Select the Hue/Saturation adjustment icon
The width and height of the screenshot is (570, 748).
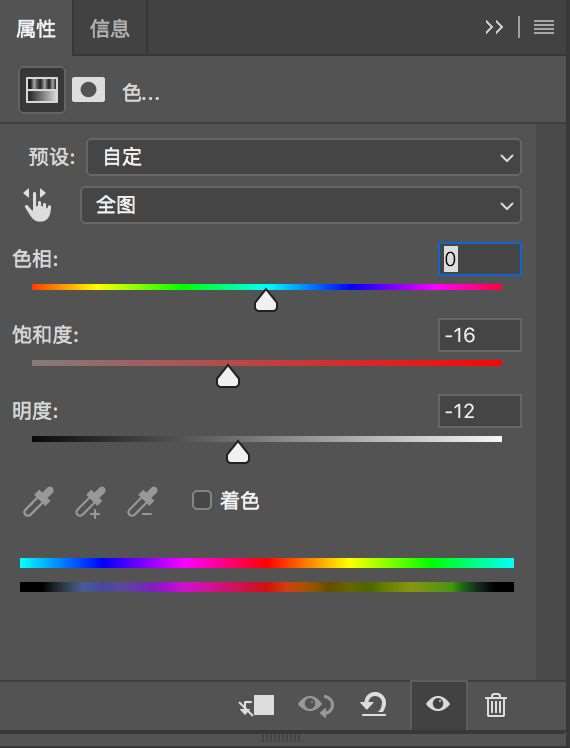click(x=42, y=90)
